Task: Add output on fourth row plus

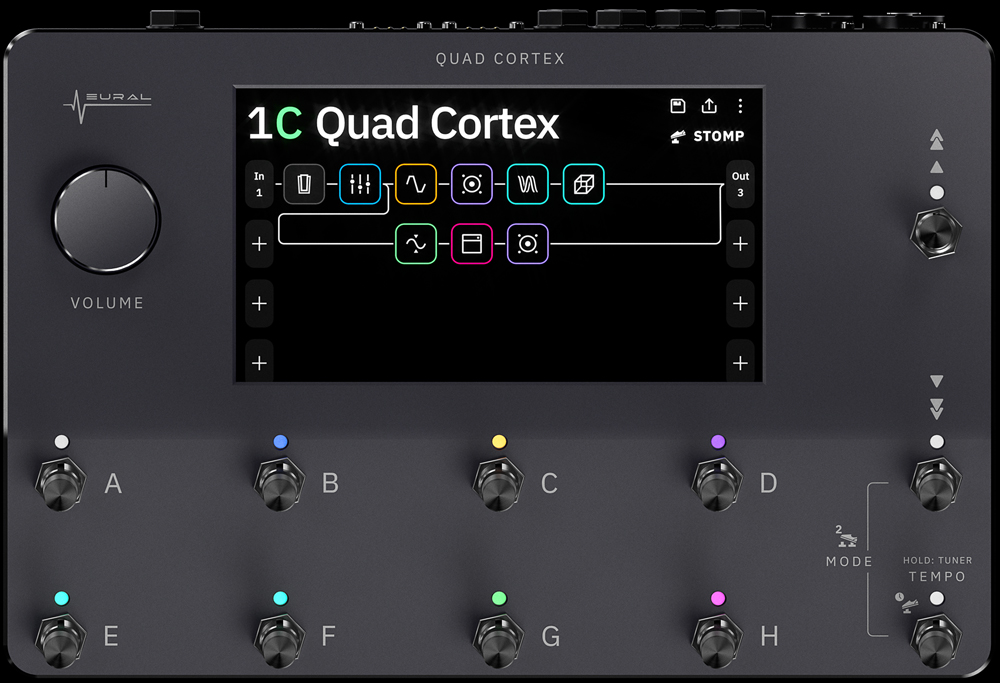Action: coord(740,363)
